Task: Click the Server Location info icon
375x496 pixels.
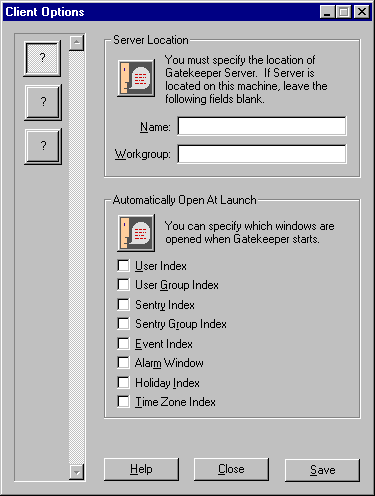Action: coord(136,78)
